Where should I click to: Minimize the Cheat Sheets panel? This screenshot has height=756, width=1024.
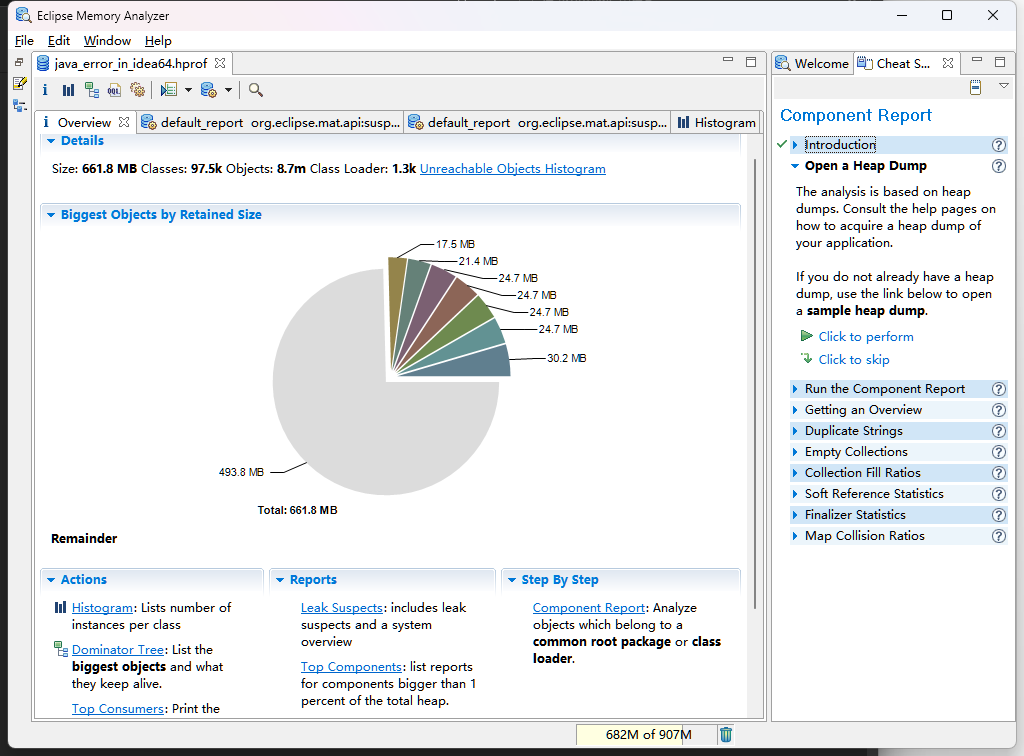click(977, 60)
